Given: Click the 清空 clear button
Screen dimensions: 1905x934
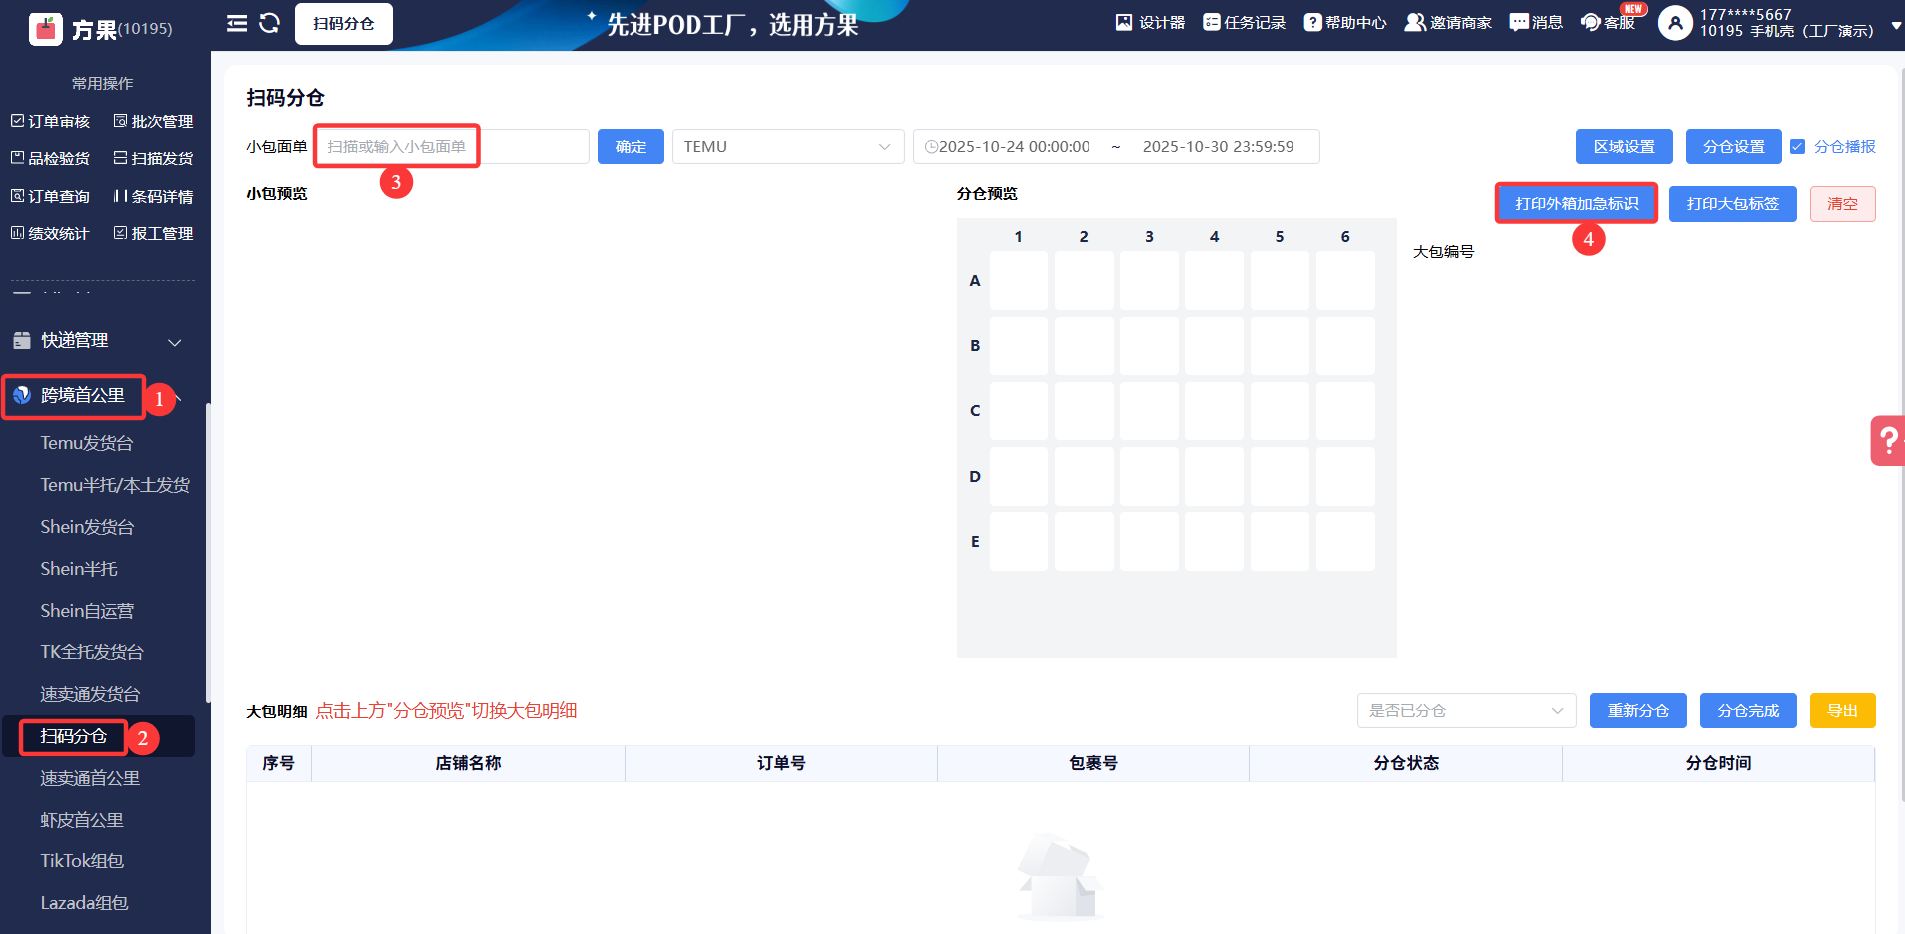Looking at the screenshot, I should tap(1843, 204).
